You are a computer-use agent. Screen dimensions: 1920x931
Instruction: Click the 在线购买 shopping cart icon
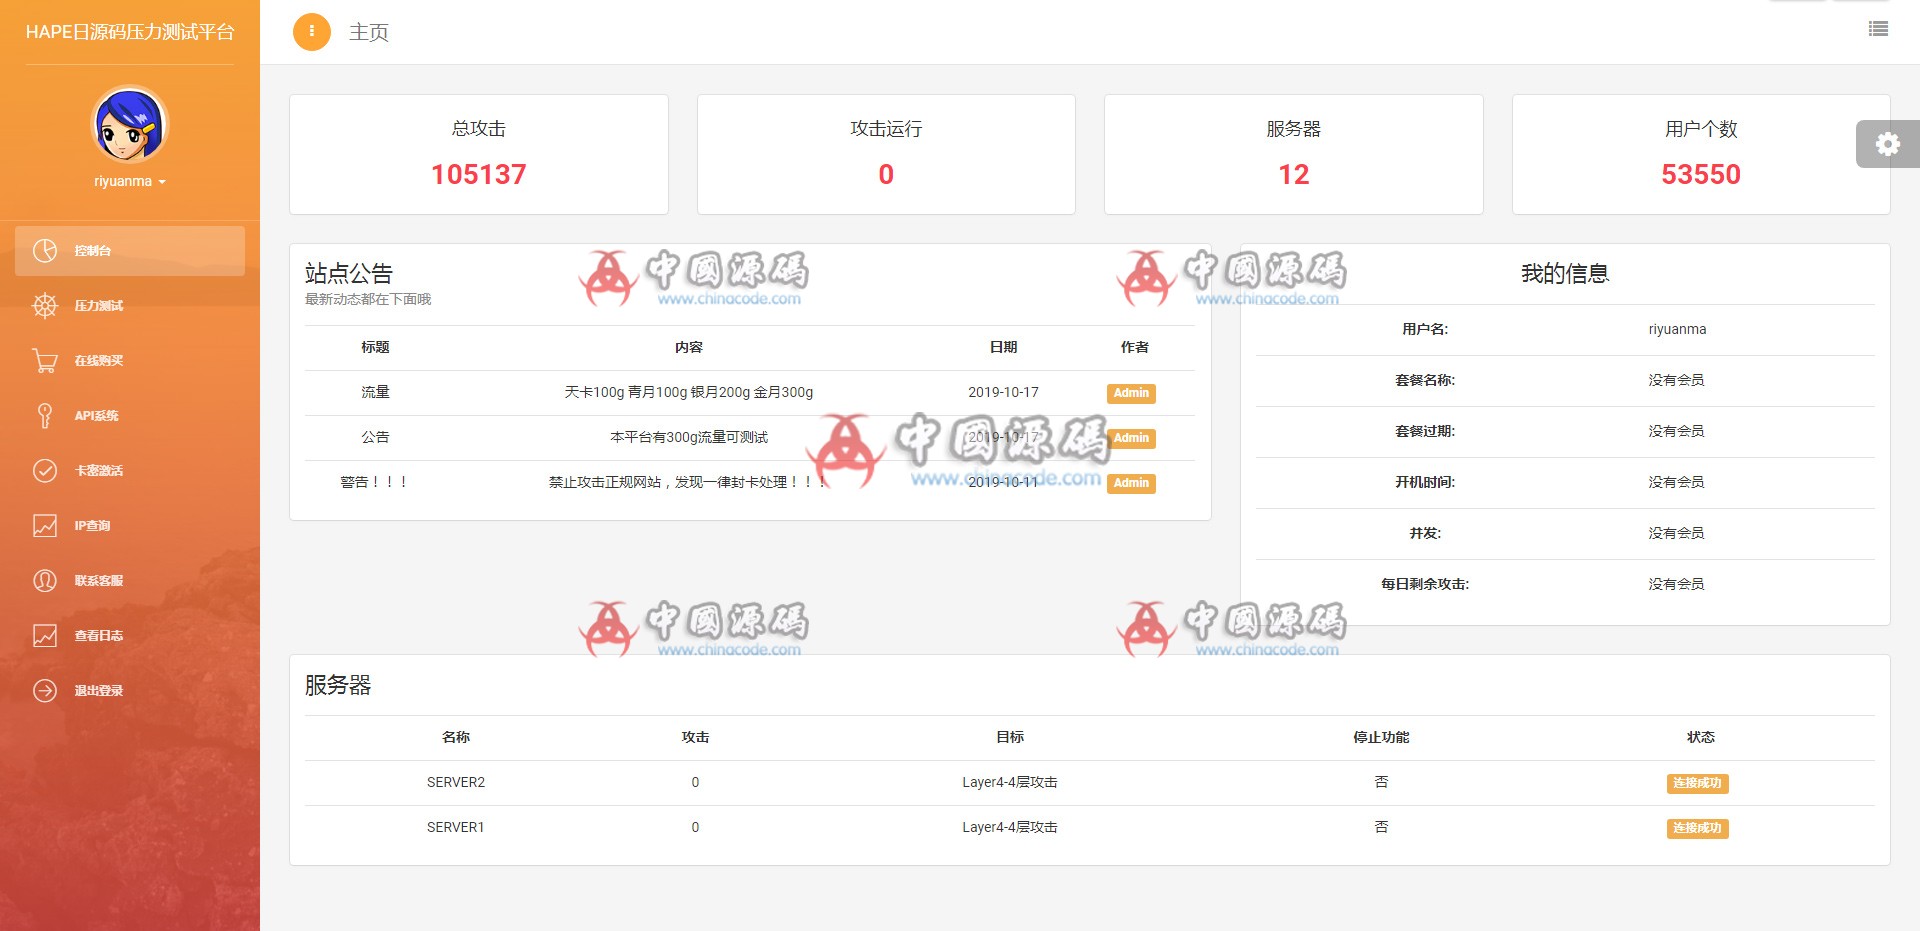(45, 361)
